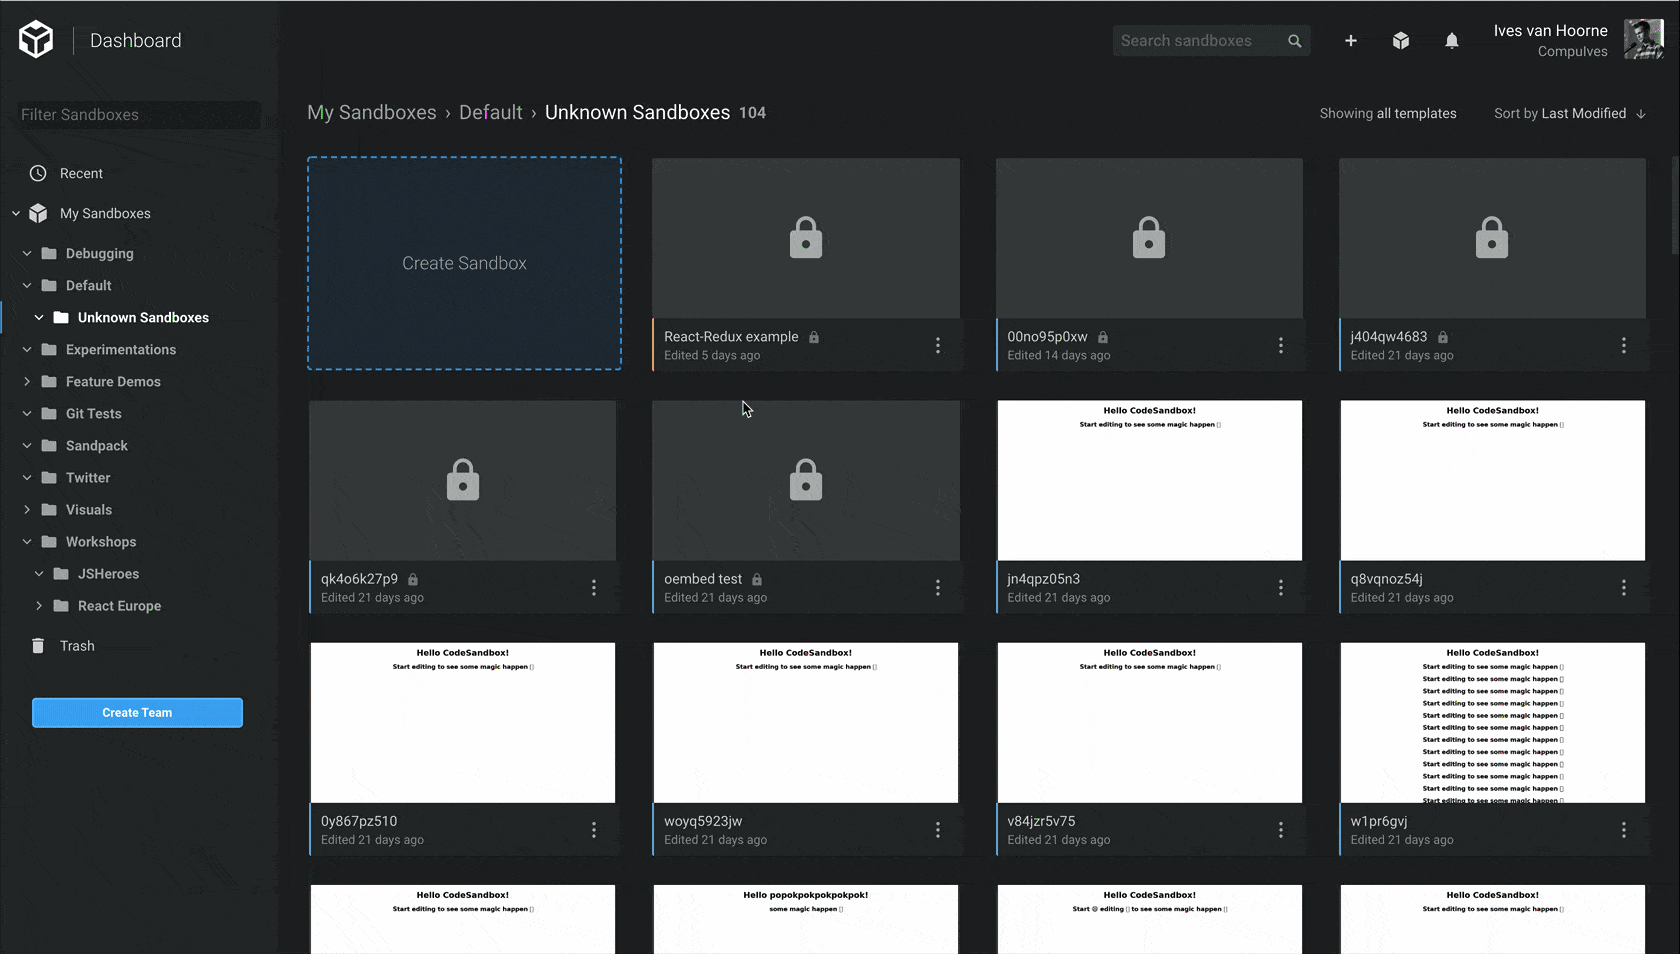Screen dimensions: 1680x954
Task: Click the Showing all templates filter link
Action: click(1388, 113)
